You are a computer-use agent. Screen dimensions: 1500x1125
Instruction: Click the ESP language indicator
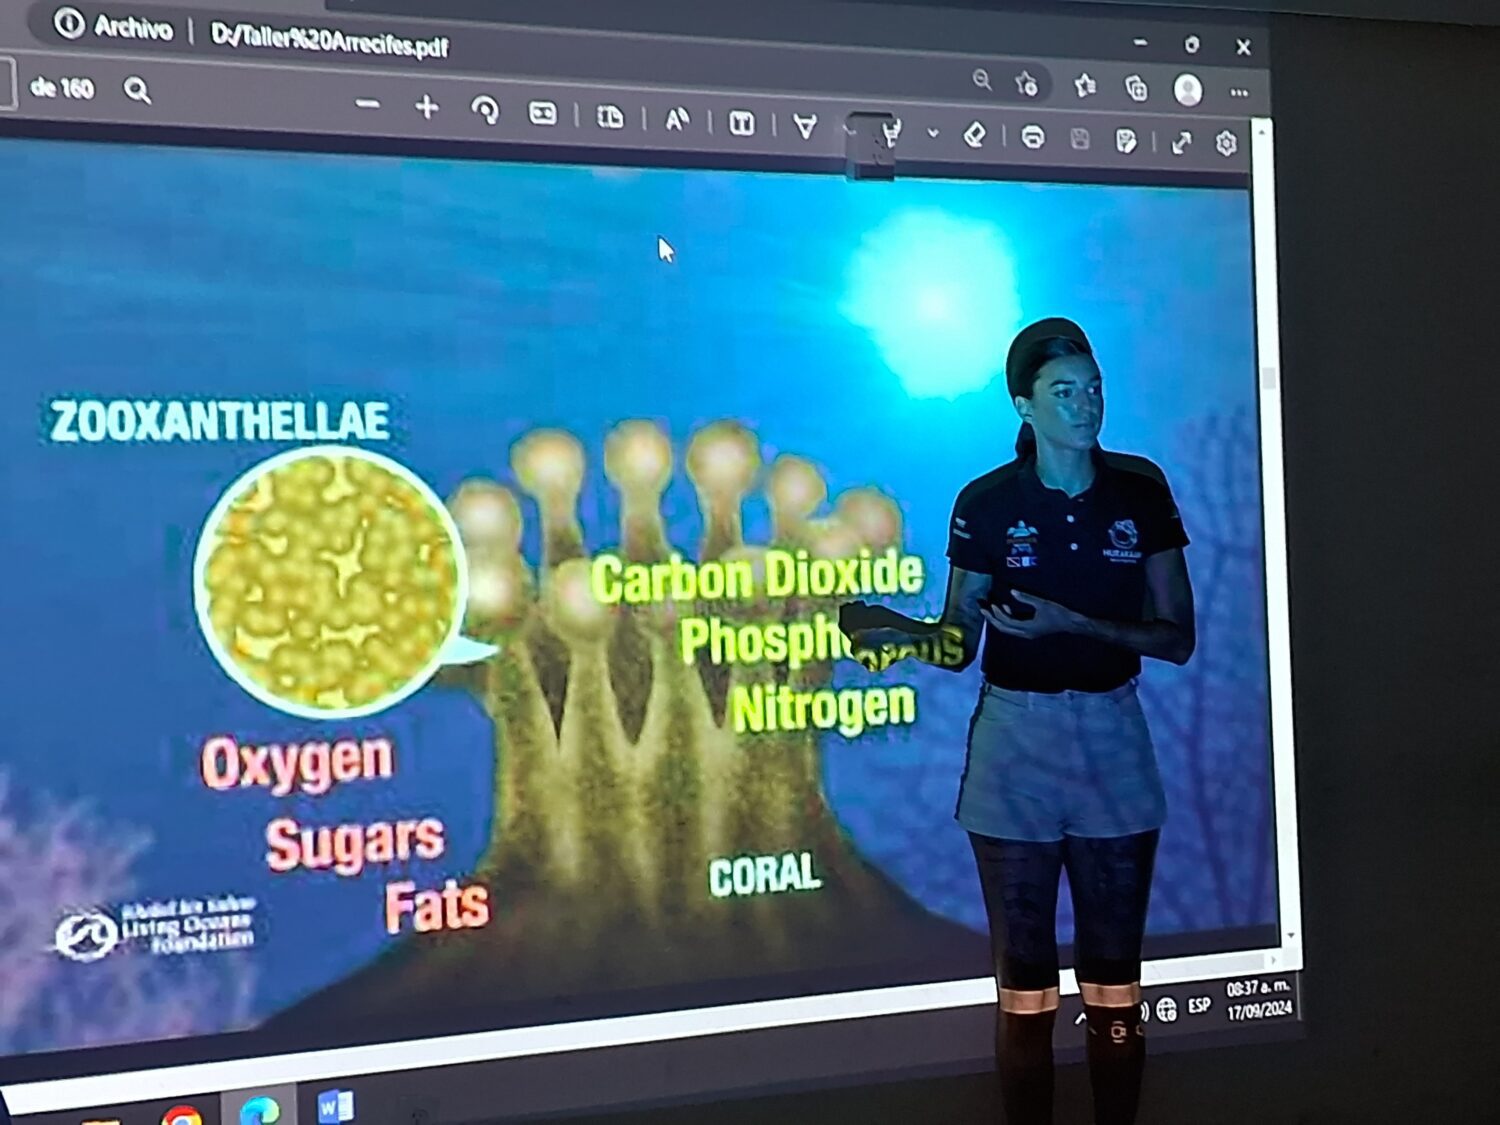[x=1199, y=1005]
